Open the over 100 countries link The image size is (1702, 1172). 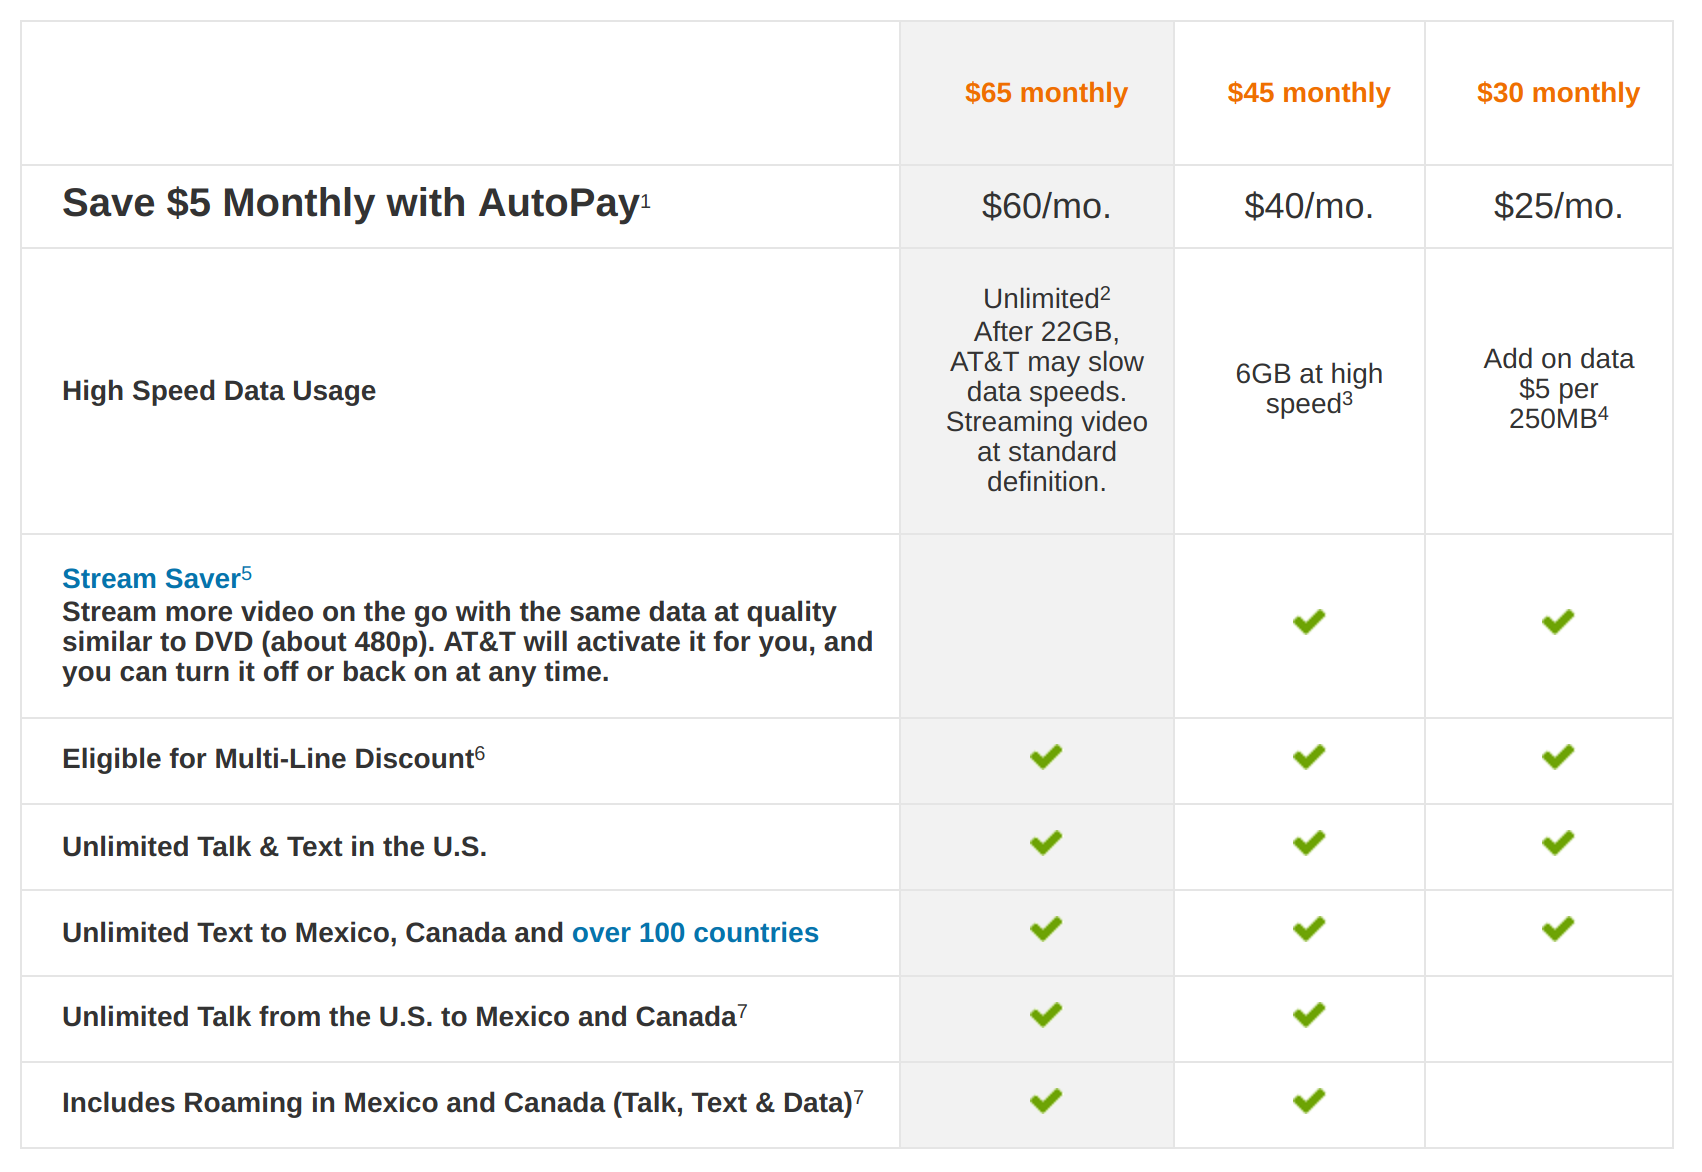pos(694,933)
